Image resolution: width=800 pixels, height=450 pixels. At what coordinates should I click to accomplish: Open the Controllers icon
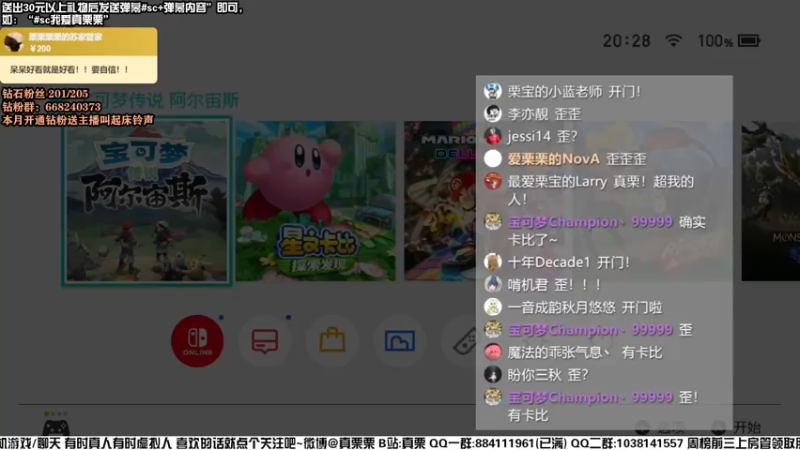(x=464, y=341)
